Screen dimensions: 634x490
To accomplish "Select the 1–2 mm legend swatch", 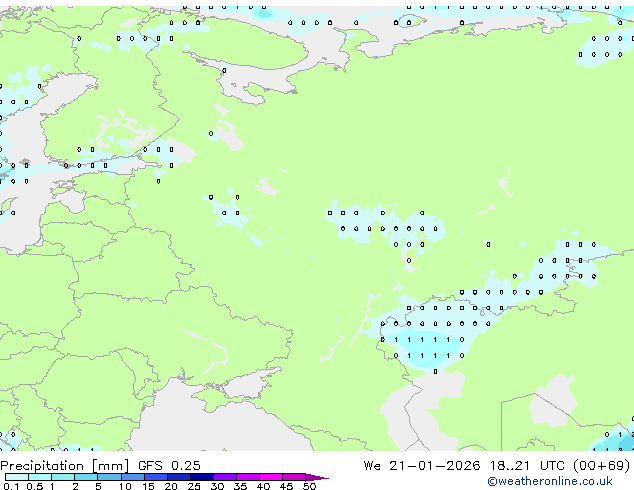I will click(63, 477).
